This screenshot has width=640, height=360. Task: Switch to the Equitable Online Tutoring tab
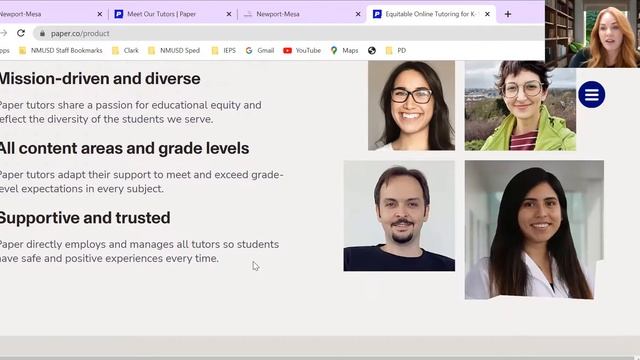pyautogui.click(x=431, y=14)
